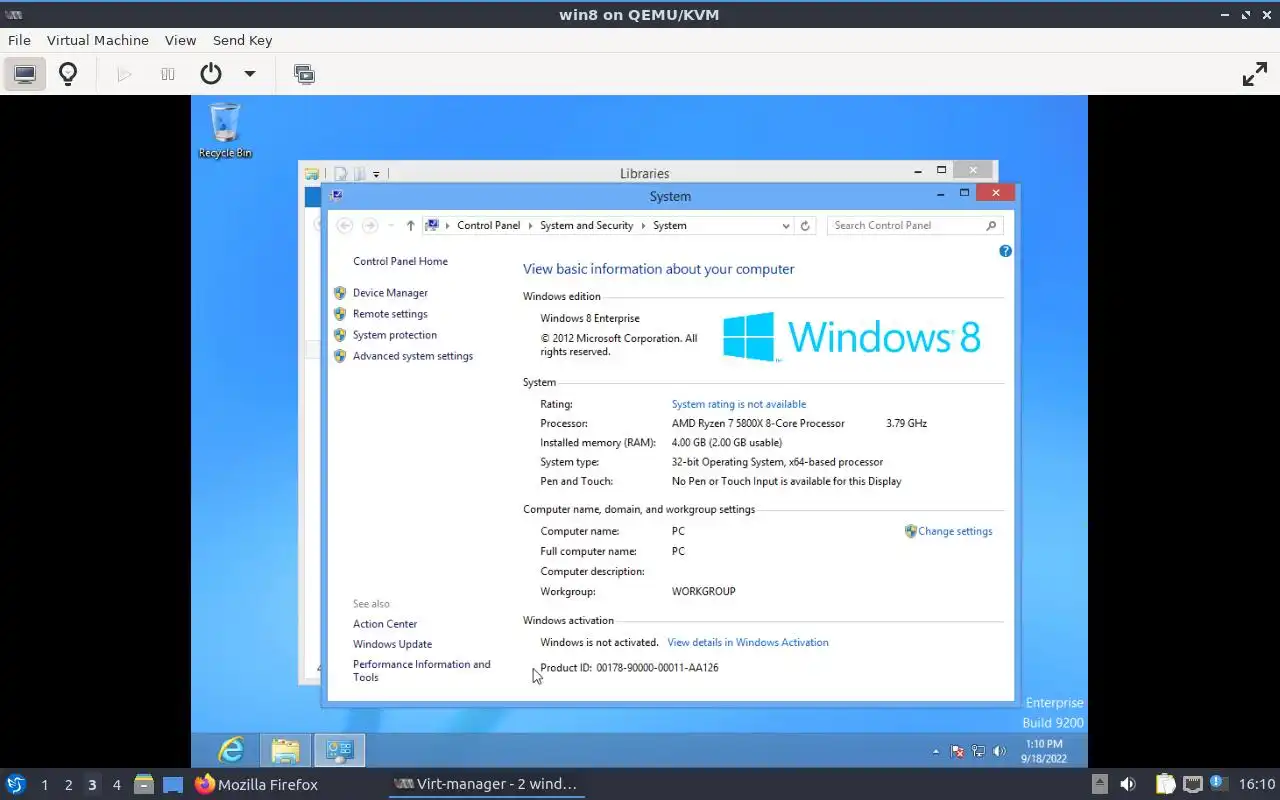Expand arrow after System and Security breadcrumb
The image size is (1280, 800).
click(643, 226)
